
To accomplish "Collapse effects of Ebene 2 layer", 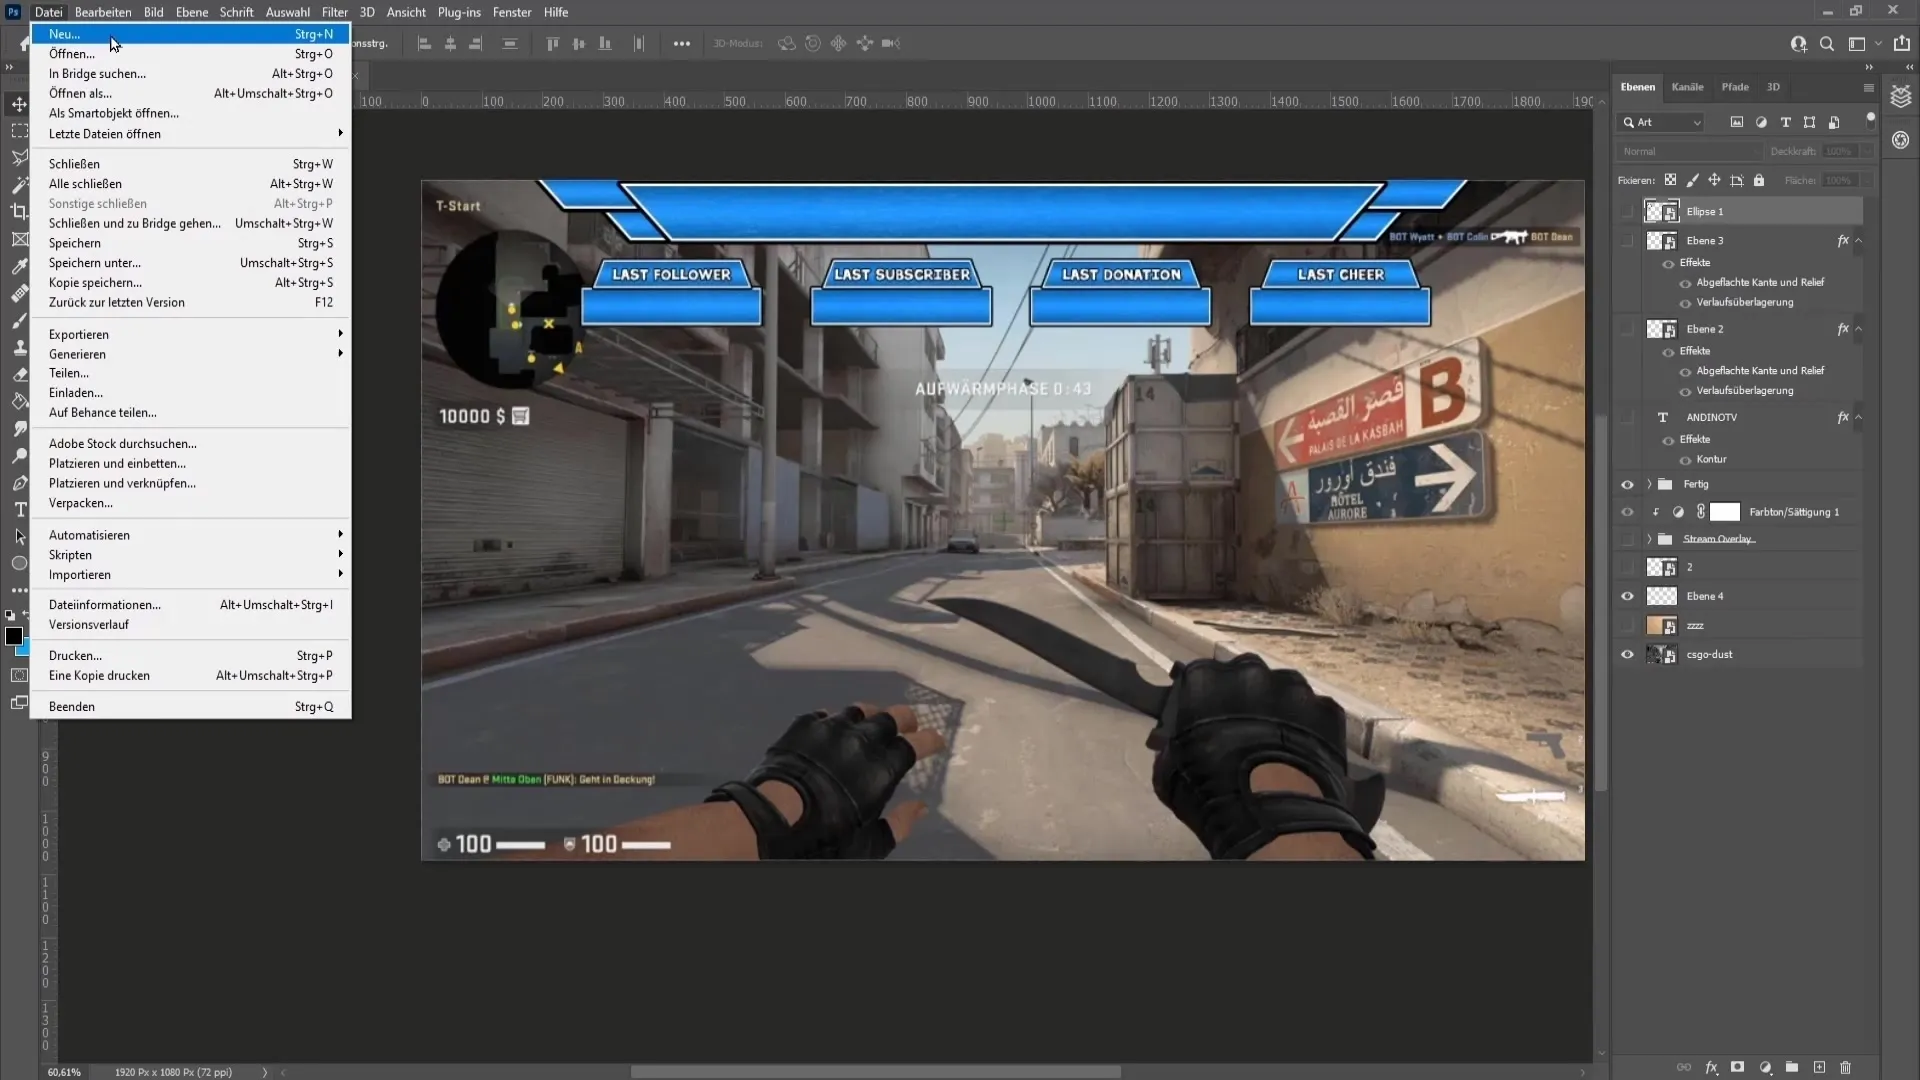I will [1858, 328].
